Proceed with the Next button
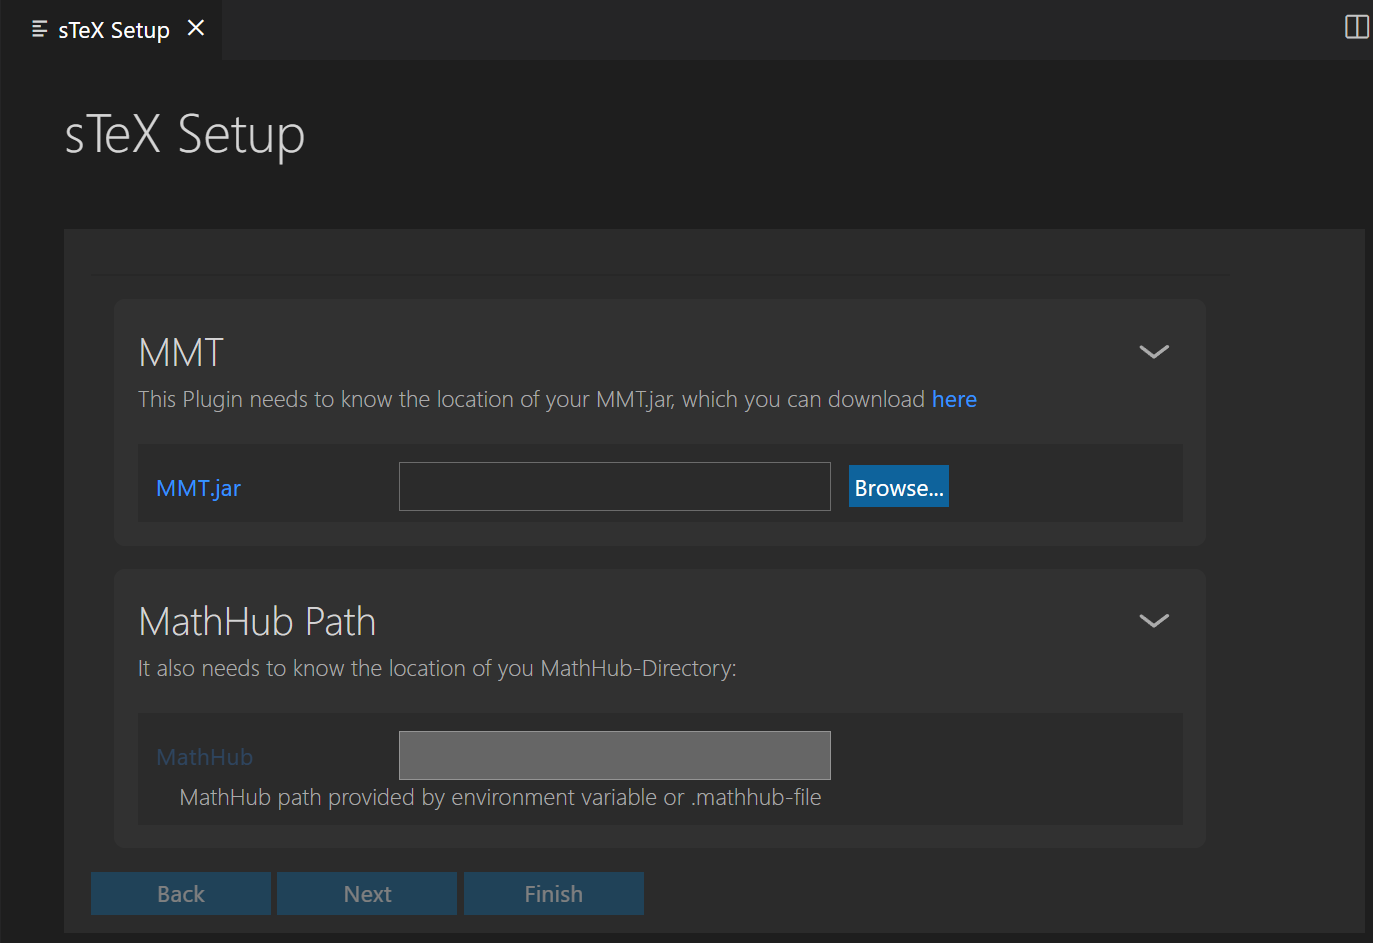The width and height of the screenshot is (1373, 943). coord(367,894)
